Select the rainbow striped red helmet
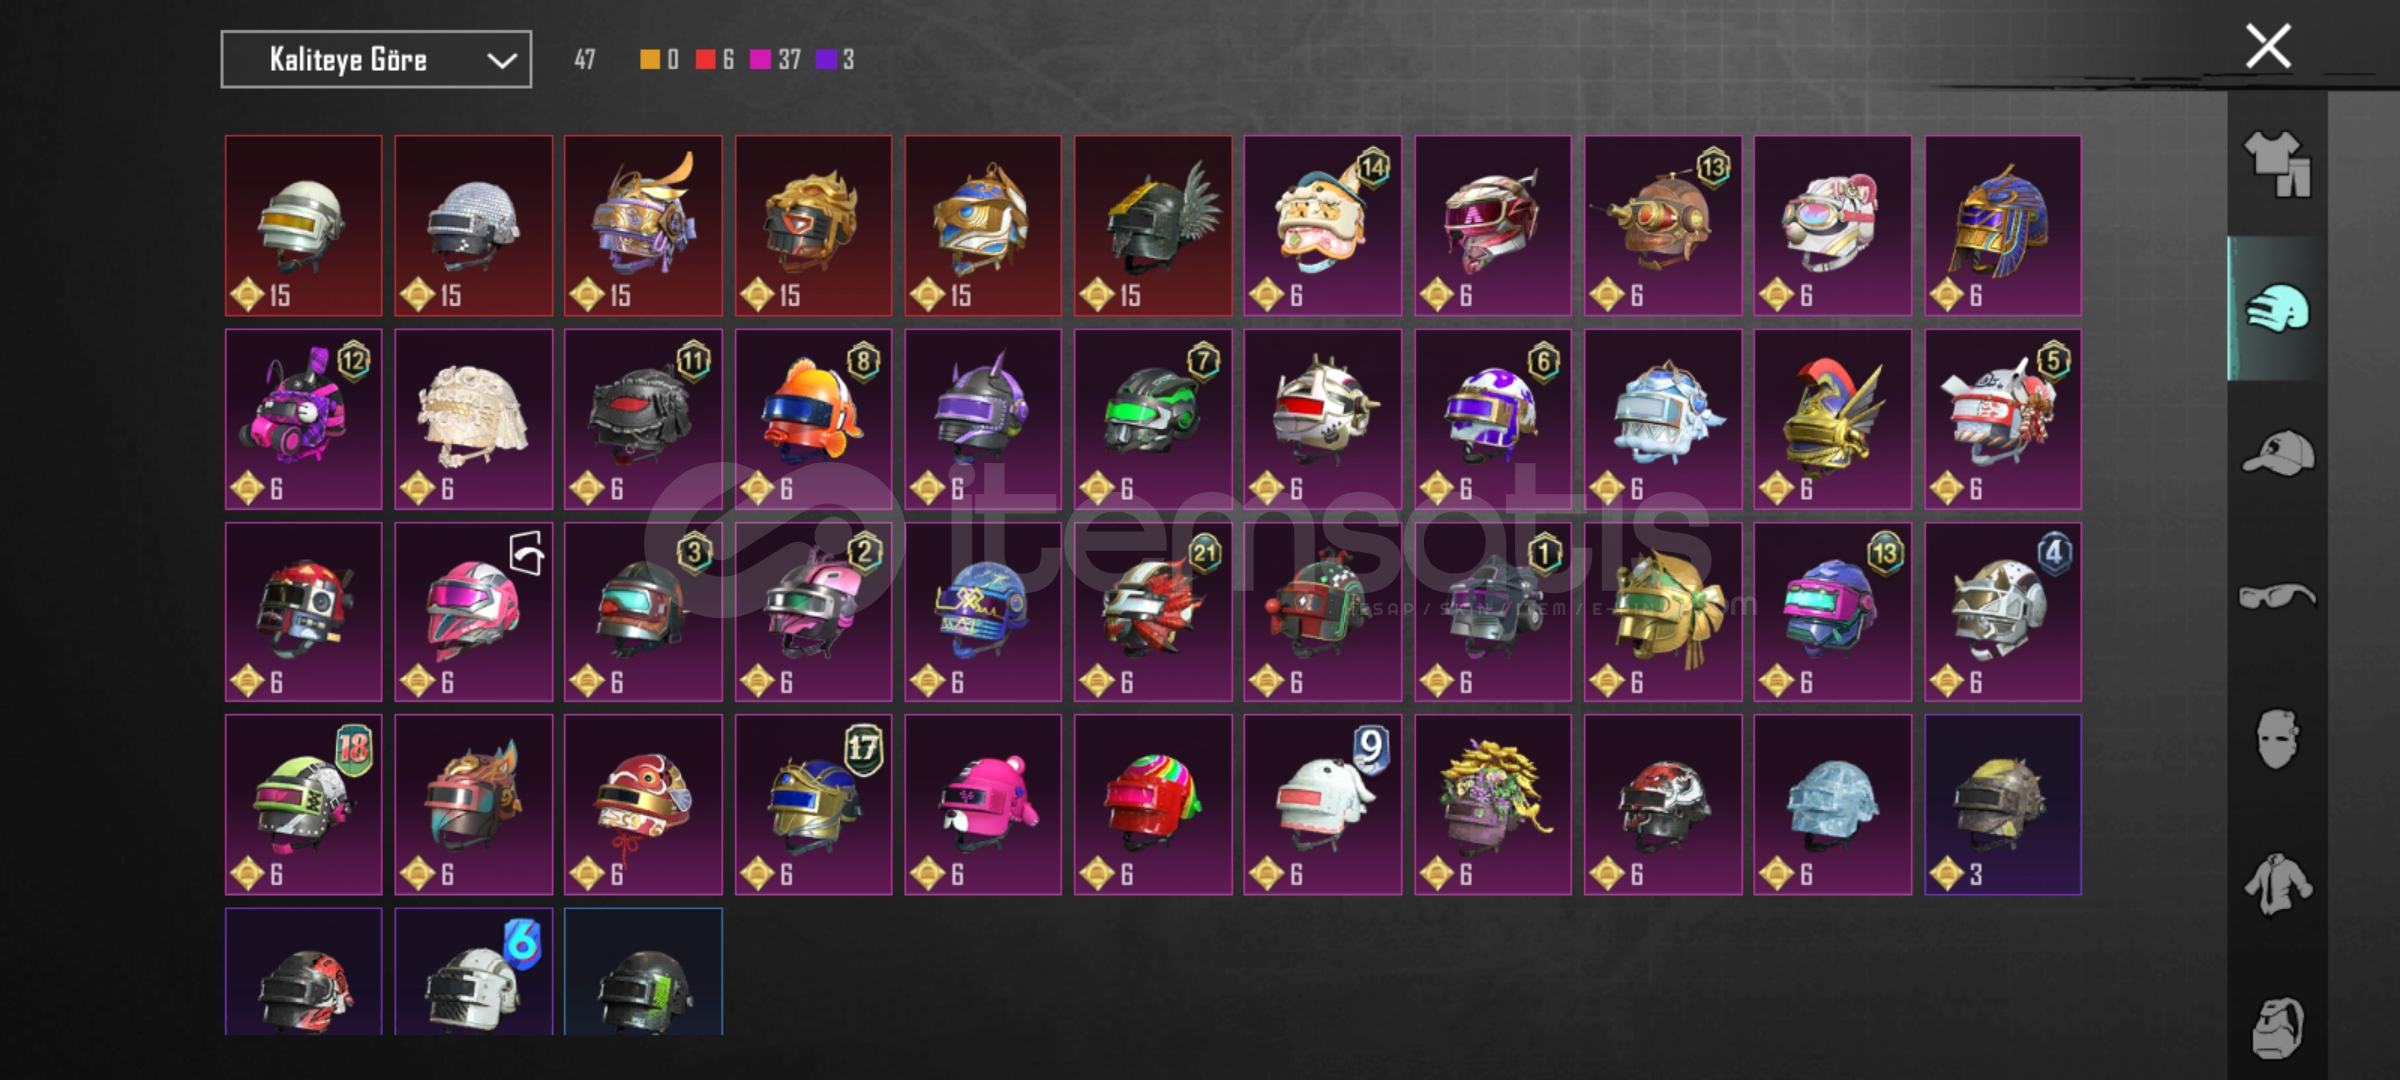2400x1080 pixels. pyautogui.click(x=1153, y=804)
